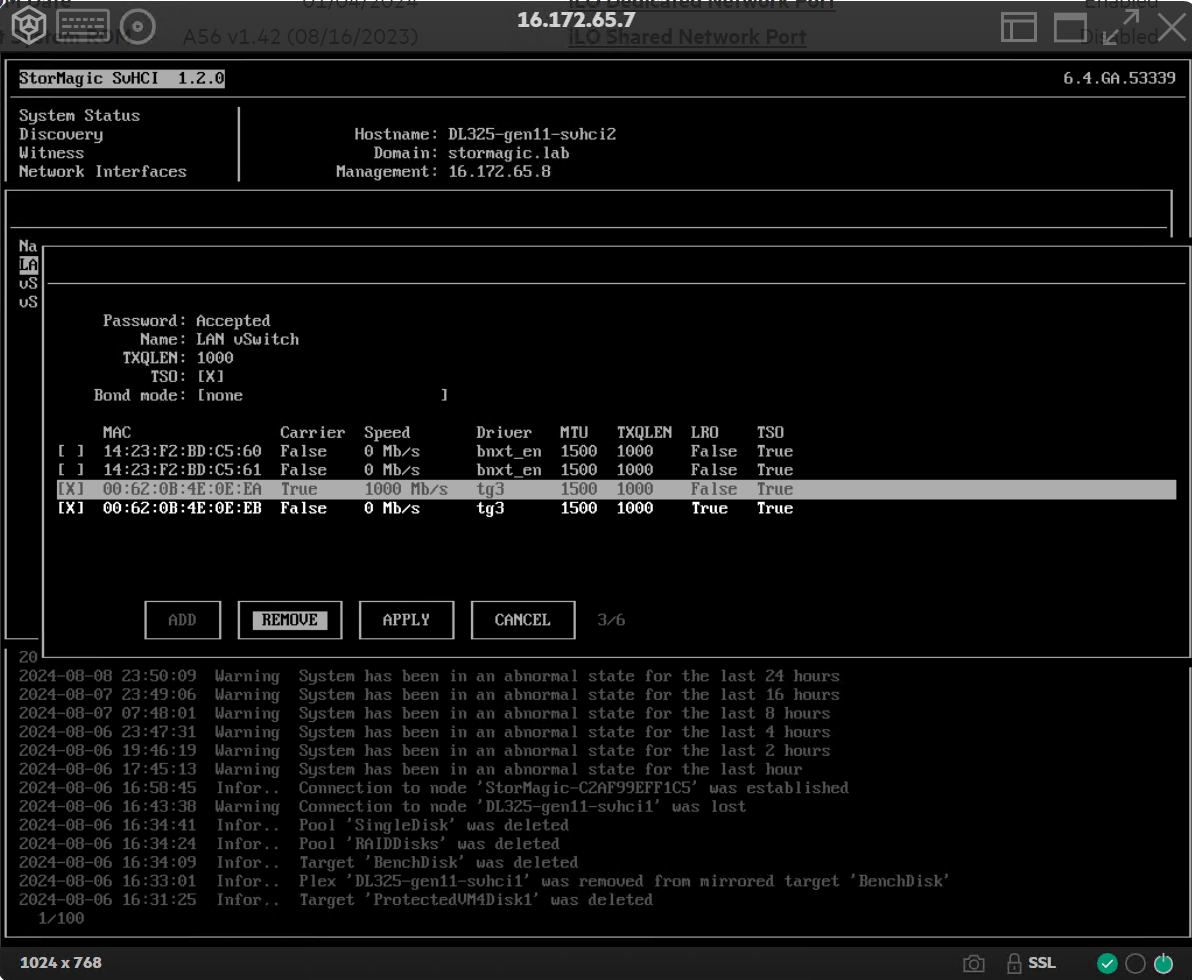The image size is (1192, 980).
Task: Click the LRO column header
Action: point(705,433)
